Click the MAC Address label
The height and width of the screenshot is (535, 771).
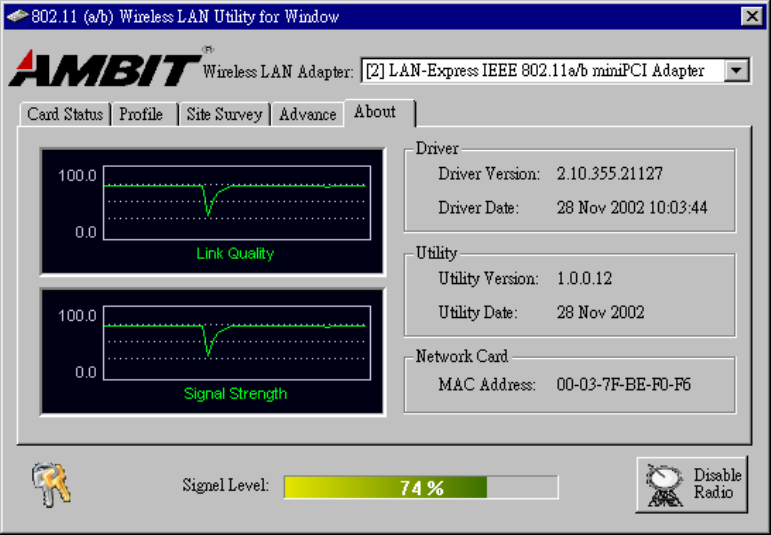487,384
